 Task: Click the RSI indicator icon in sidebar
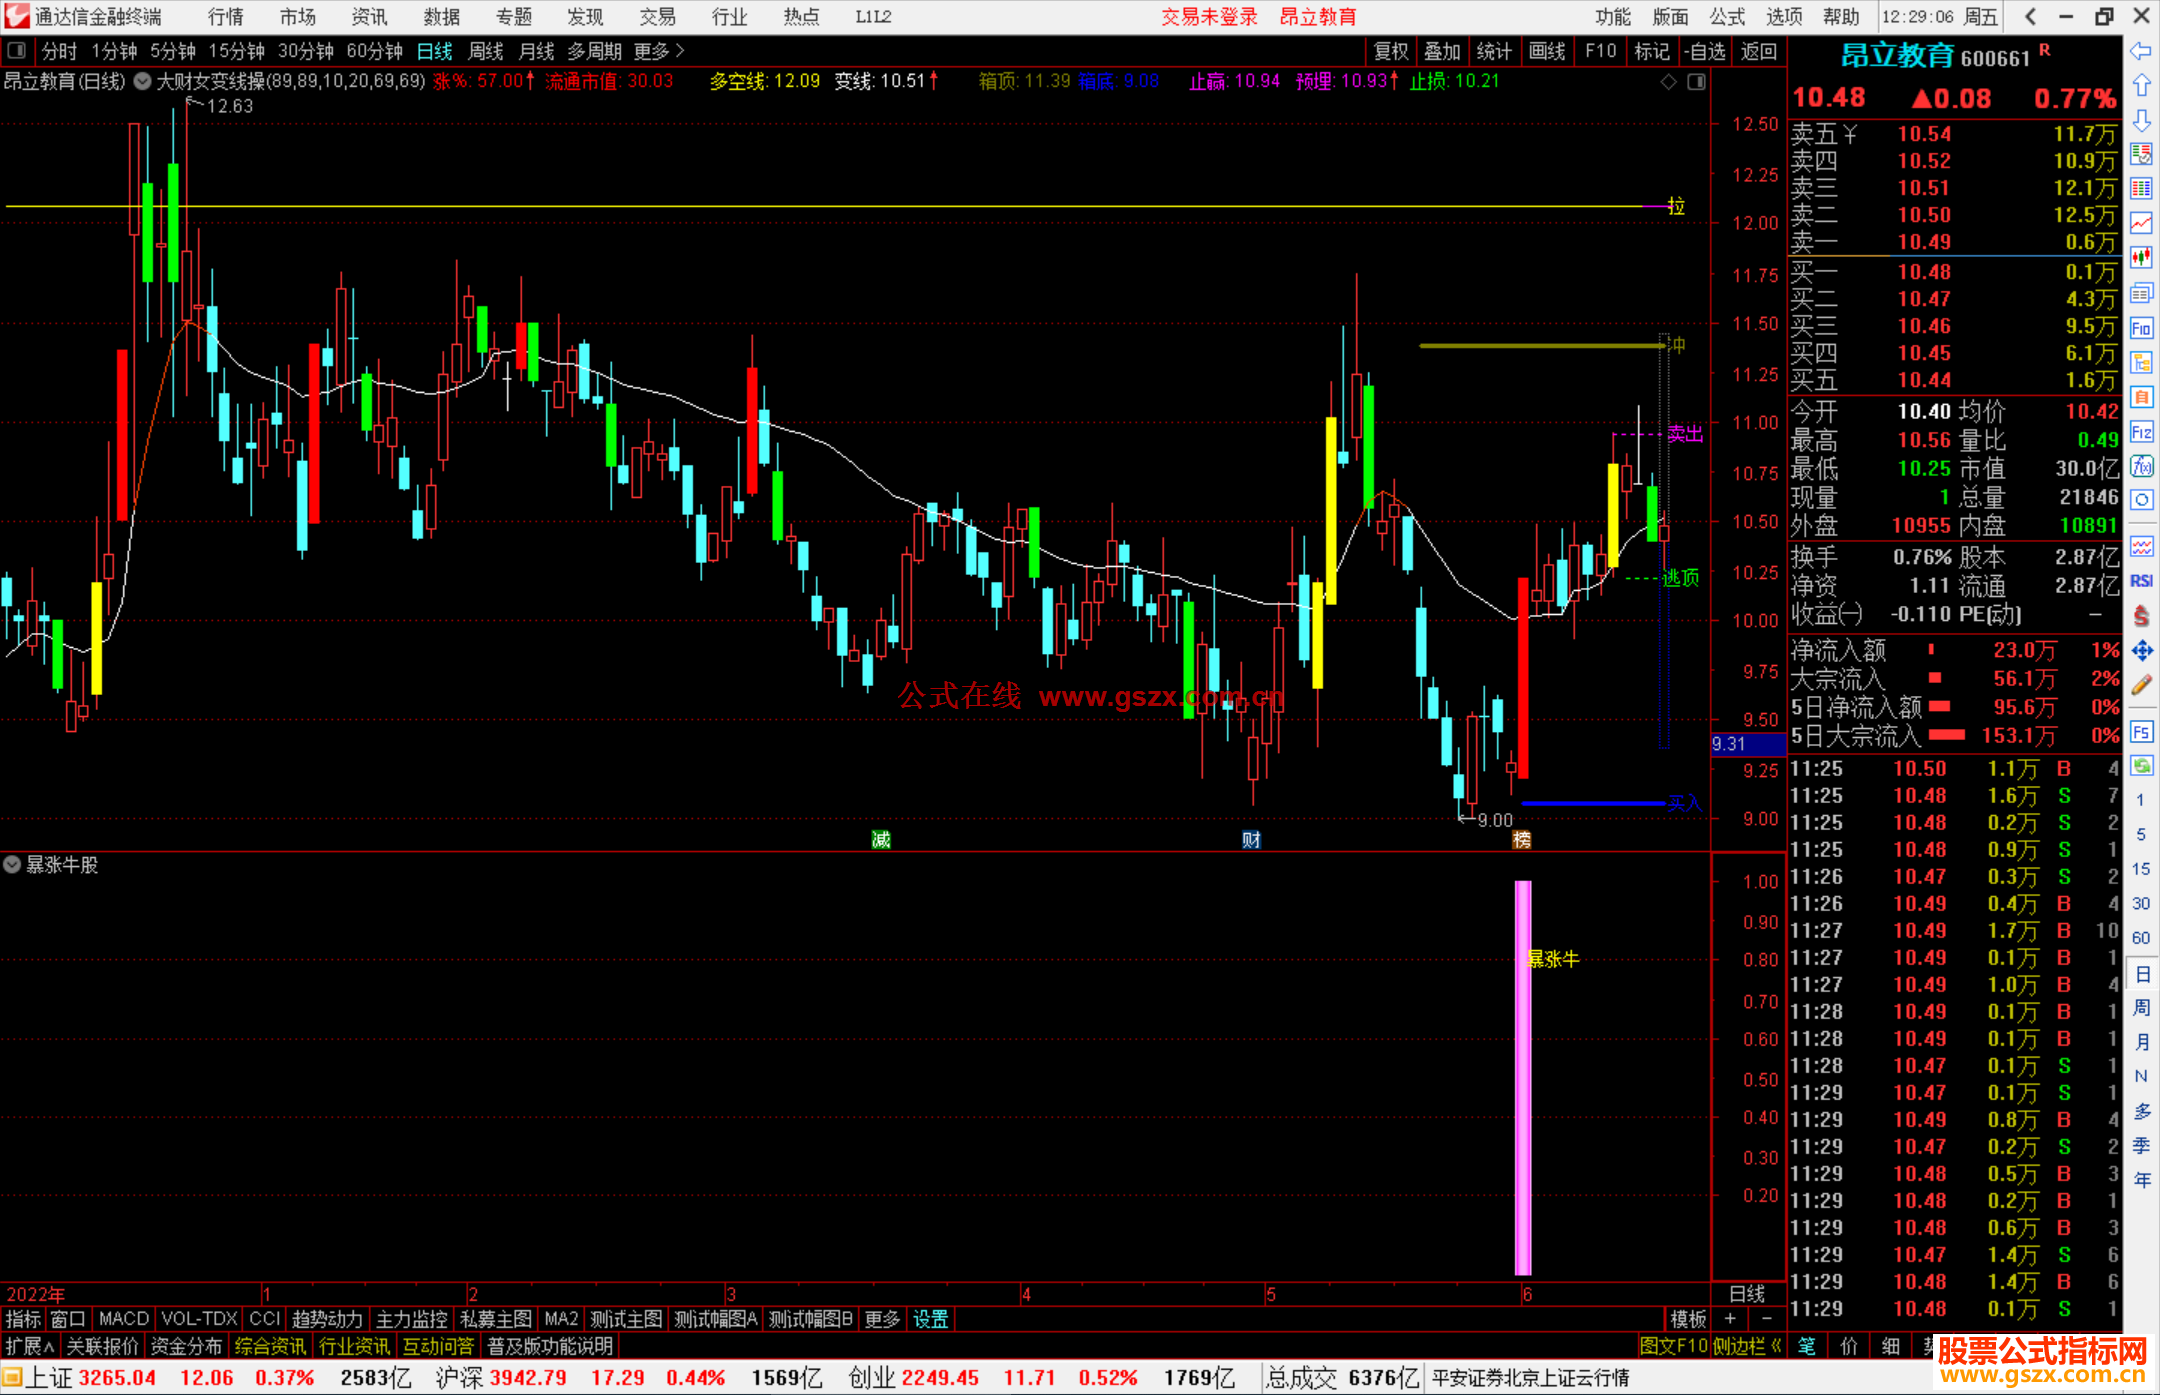(2141, 581)
